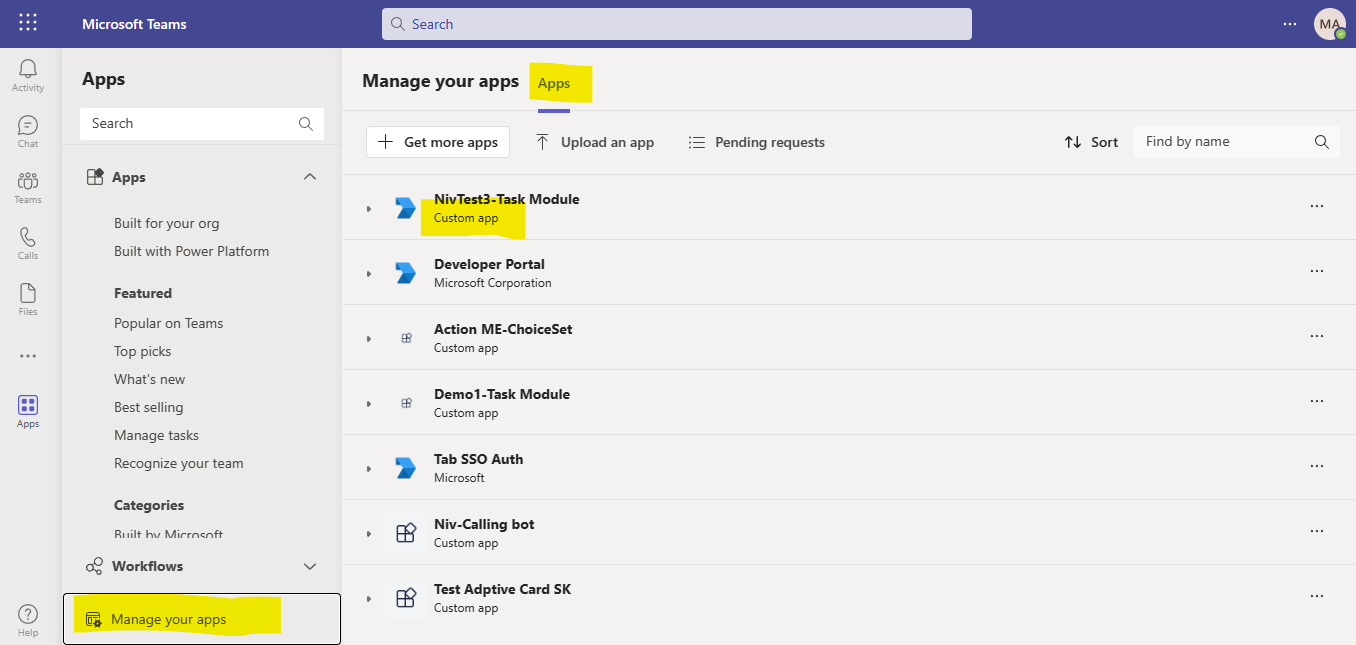This screenshot has height=645, width=1356.
Task: Click the waffle app launcher icon
Action: (27, 23)
